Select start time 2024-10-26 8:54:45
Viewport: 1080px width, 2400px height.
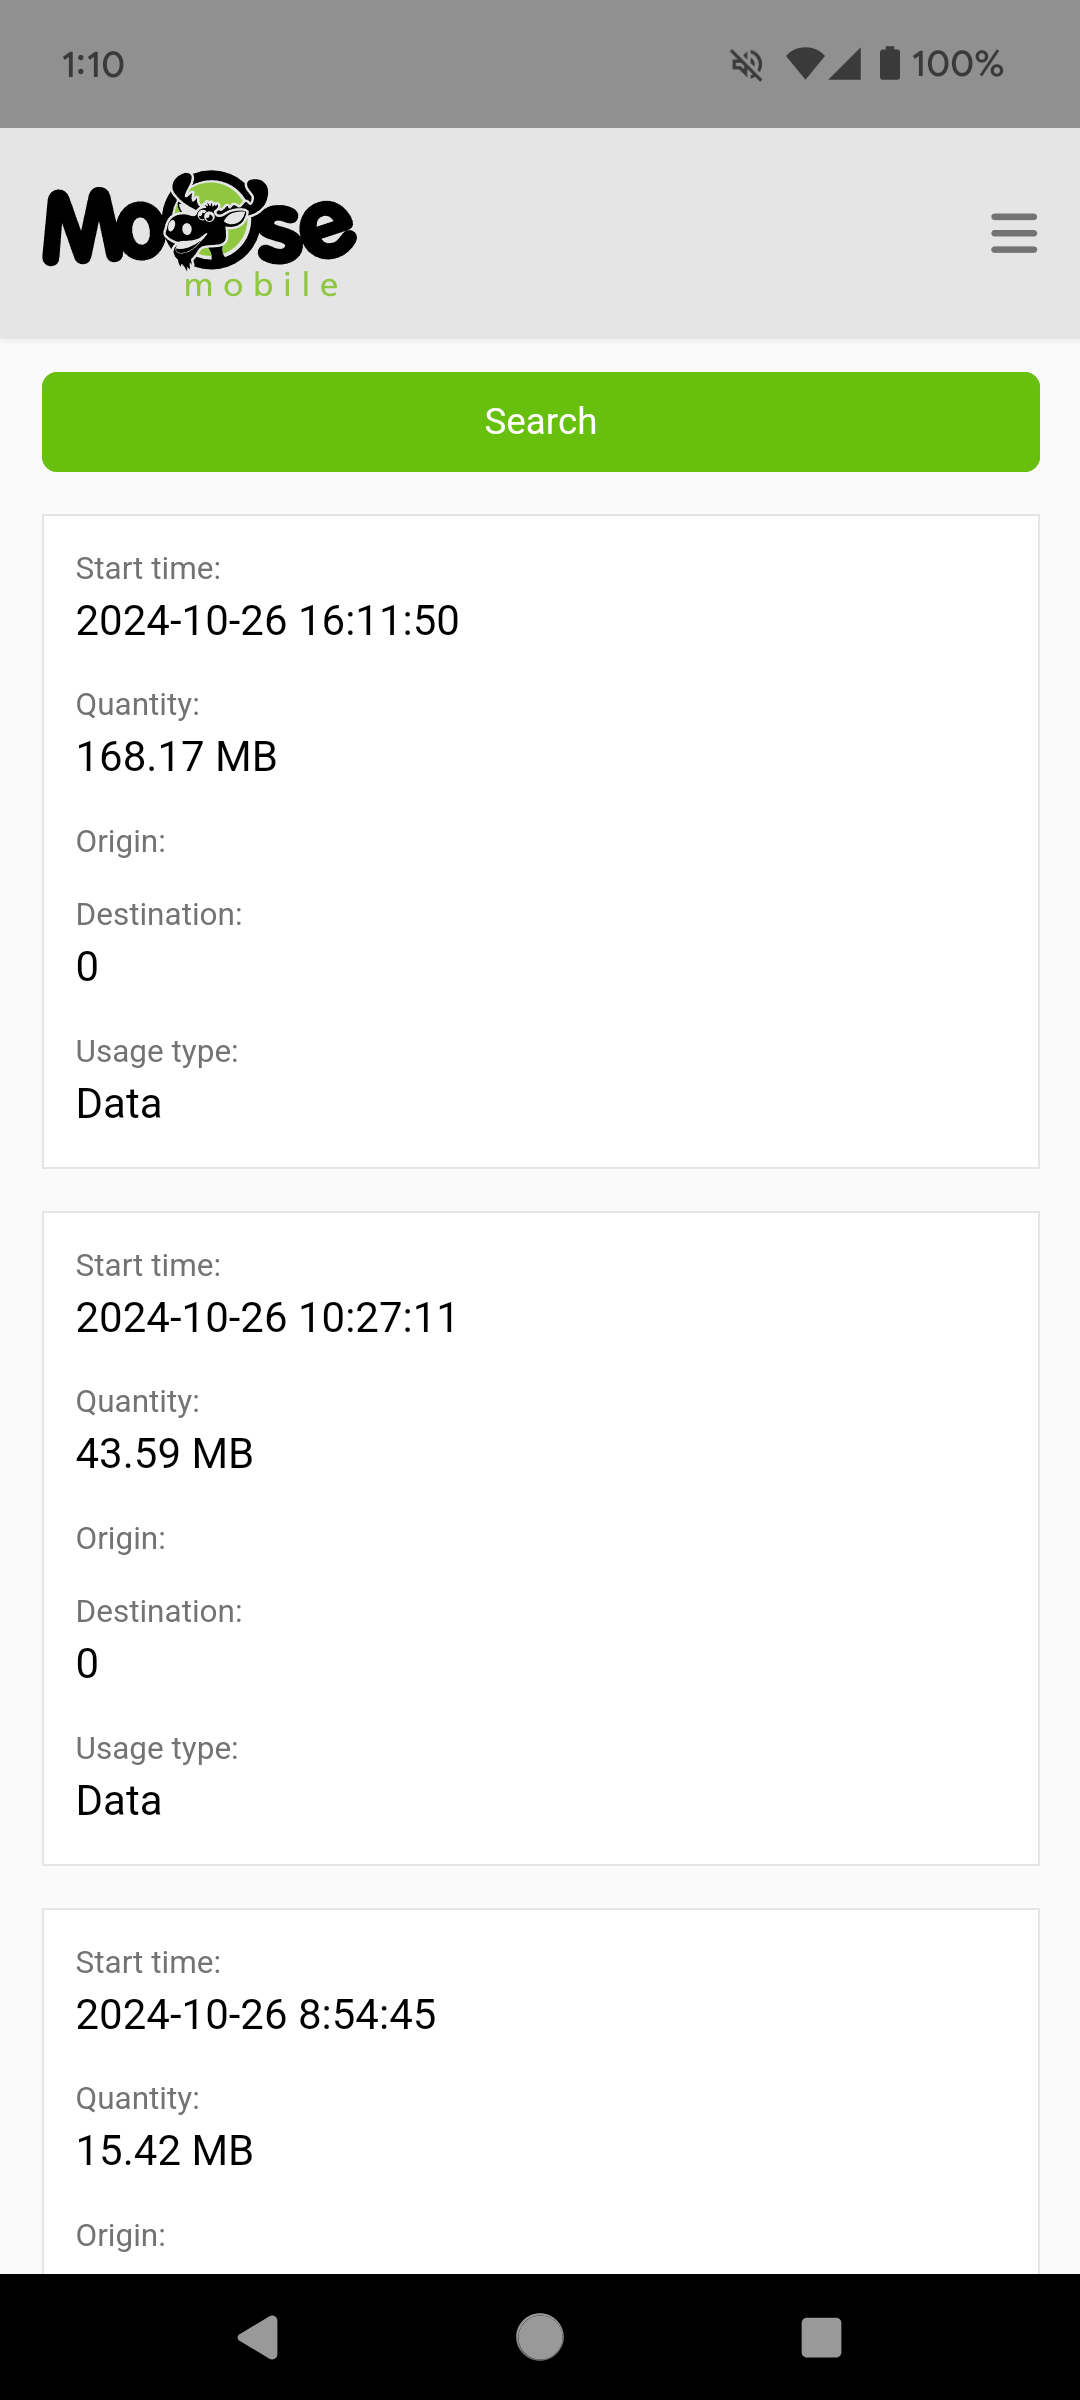256,2015
